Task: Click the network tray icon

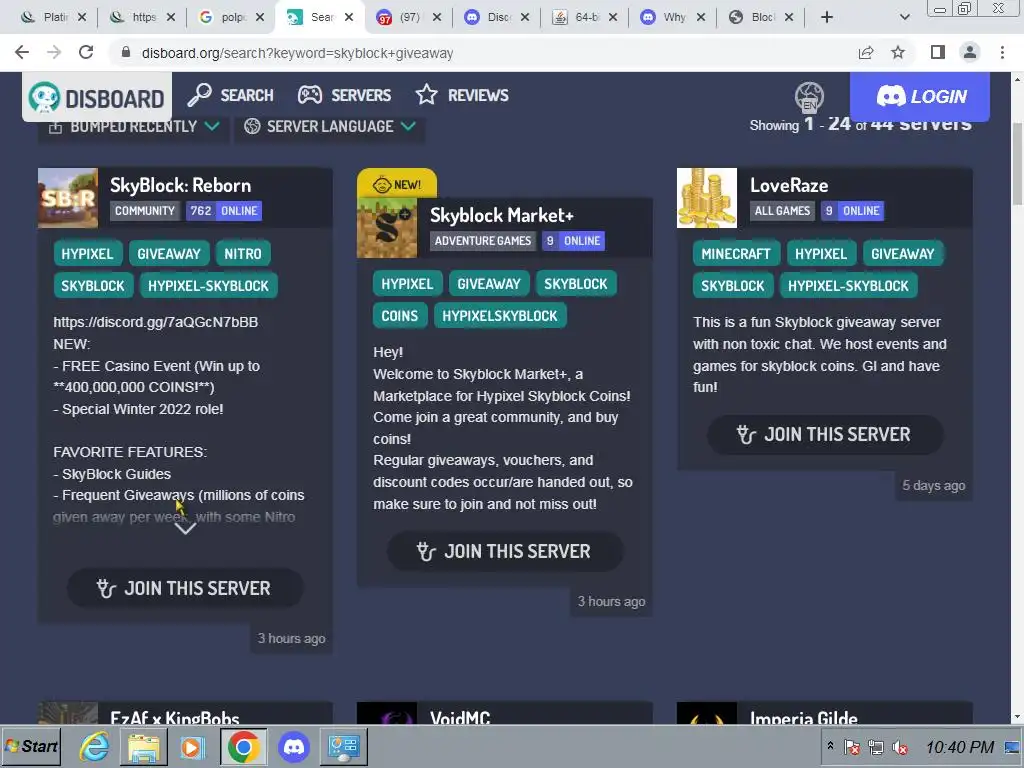Action: coord(876,747)
